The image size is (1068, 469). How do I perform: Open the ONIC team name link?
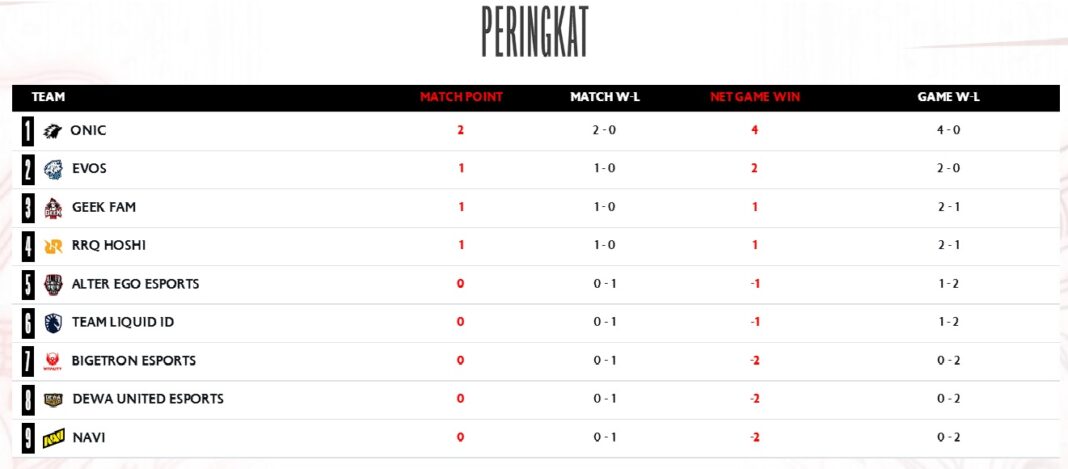[89, 131]
